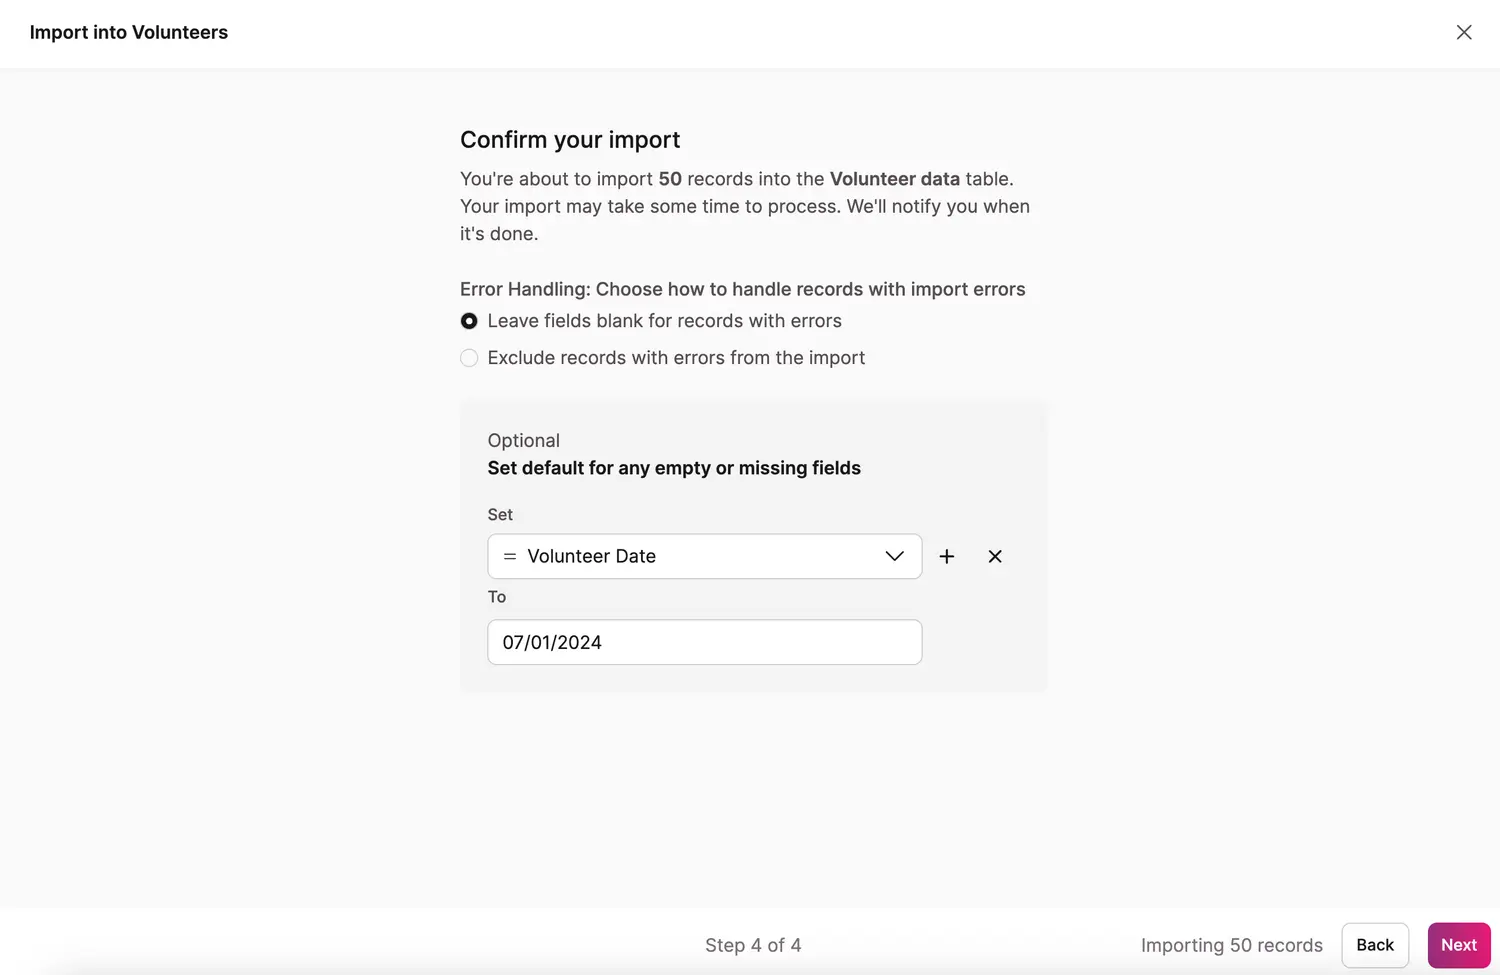Image resolution: width=1500 pixels, height=975 pixels.
Task: Close the Import into Volunteers dialog
Action: (x=1463, y=32)
